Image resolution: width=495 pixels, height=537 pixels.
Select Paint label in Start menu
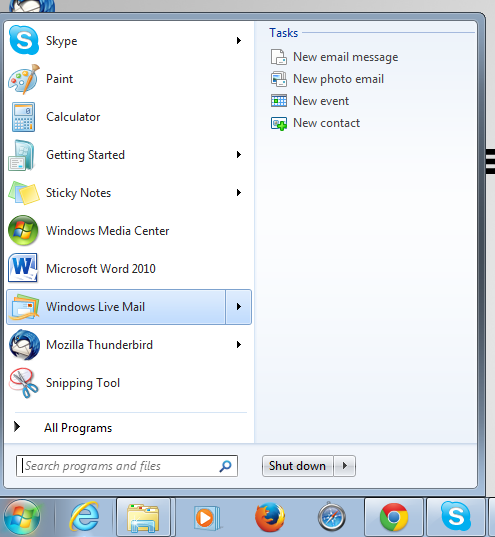tap(60, 79)
